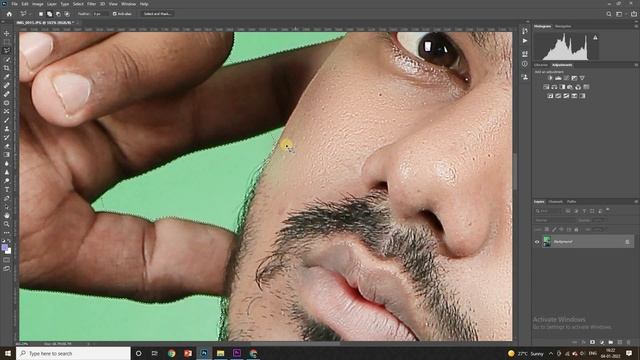Enable New selection mode
The width and height of the screenshot is (640, 360).
[41, 14]
